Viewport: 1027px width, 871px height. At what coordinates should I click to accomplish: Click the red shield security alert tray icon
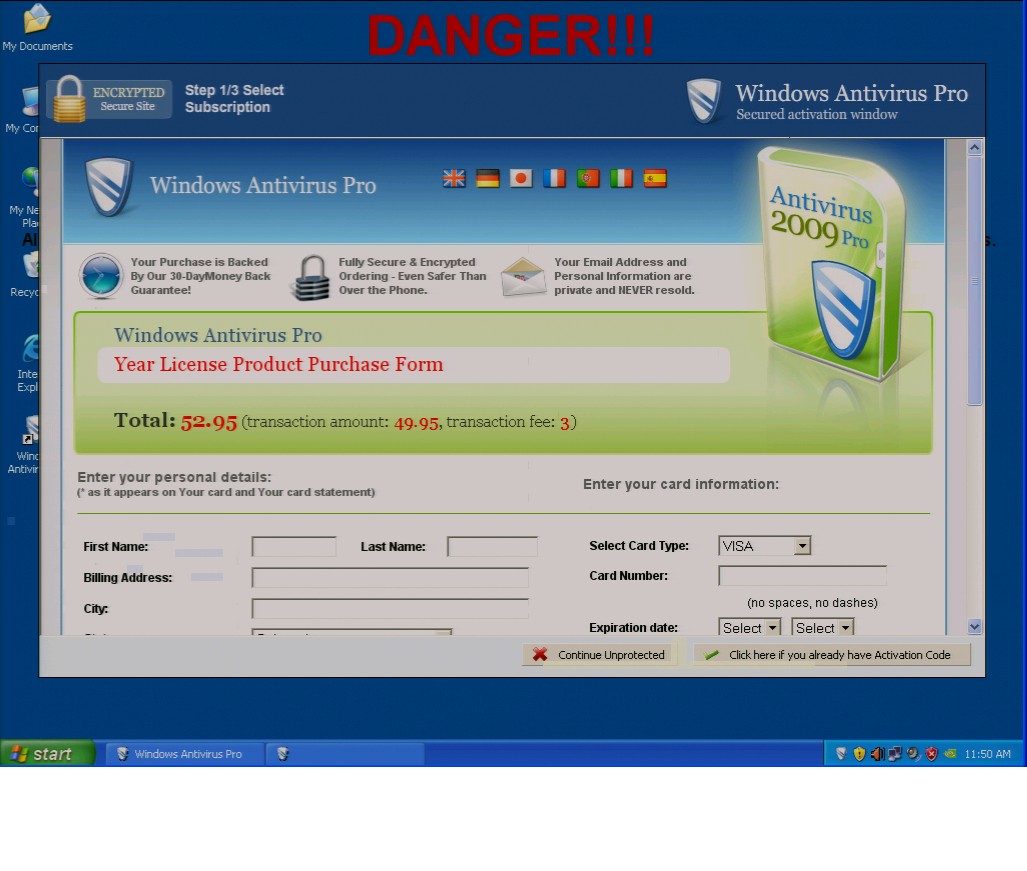[931, 754]
